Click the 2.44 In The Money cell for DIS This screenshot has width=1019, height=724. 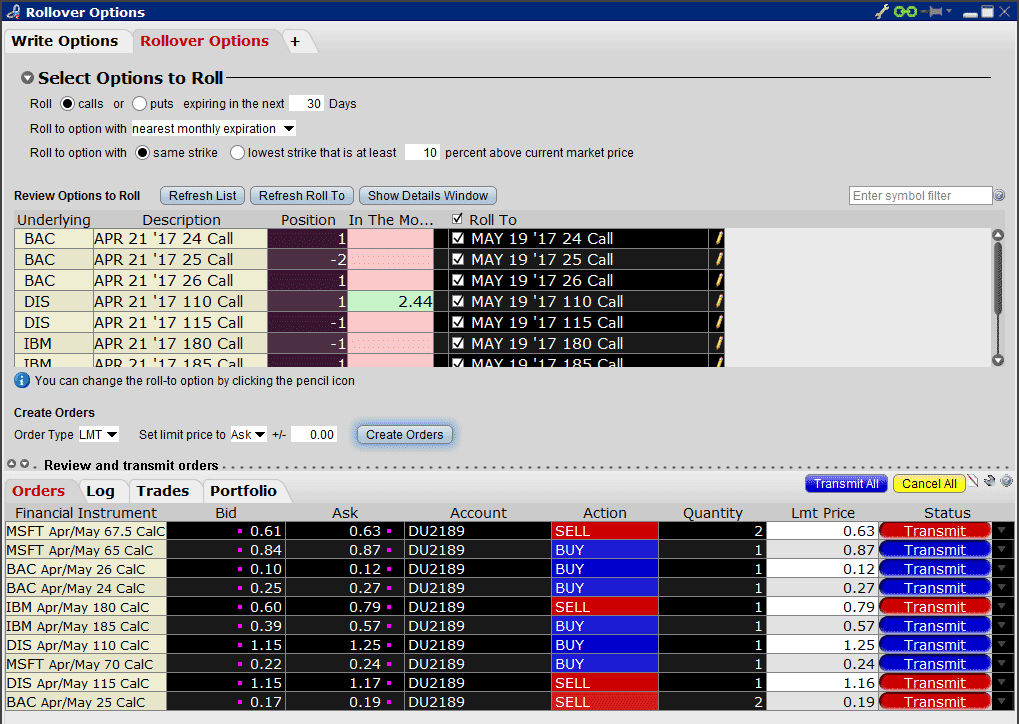(x=391, y=302)
